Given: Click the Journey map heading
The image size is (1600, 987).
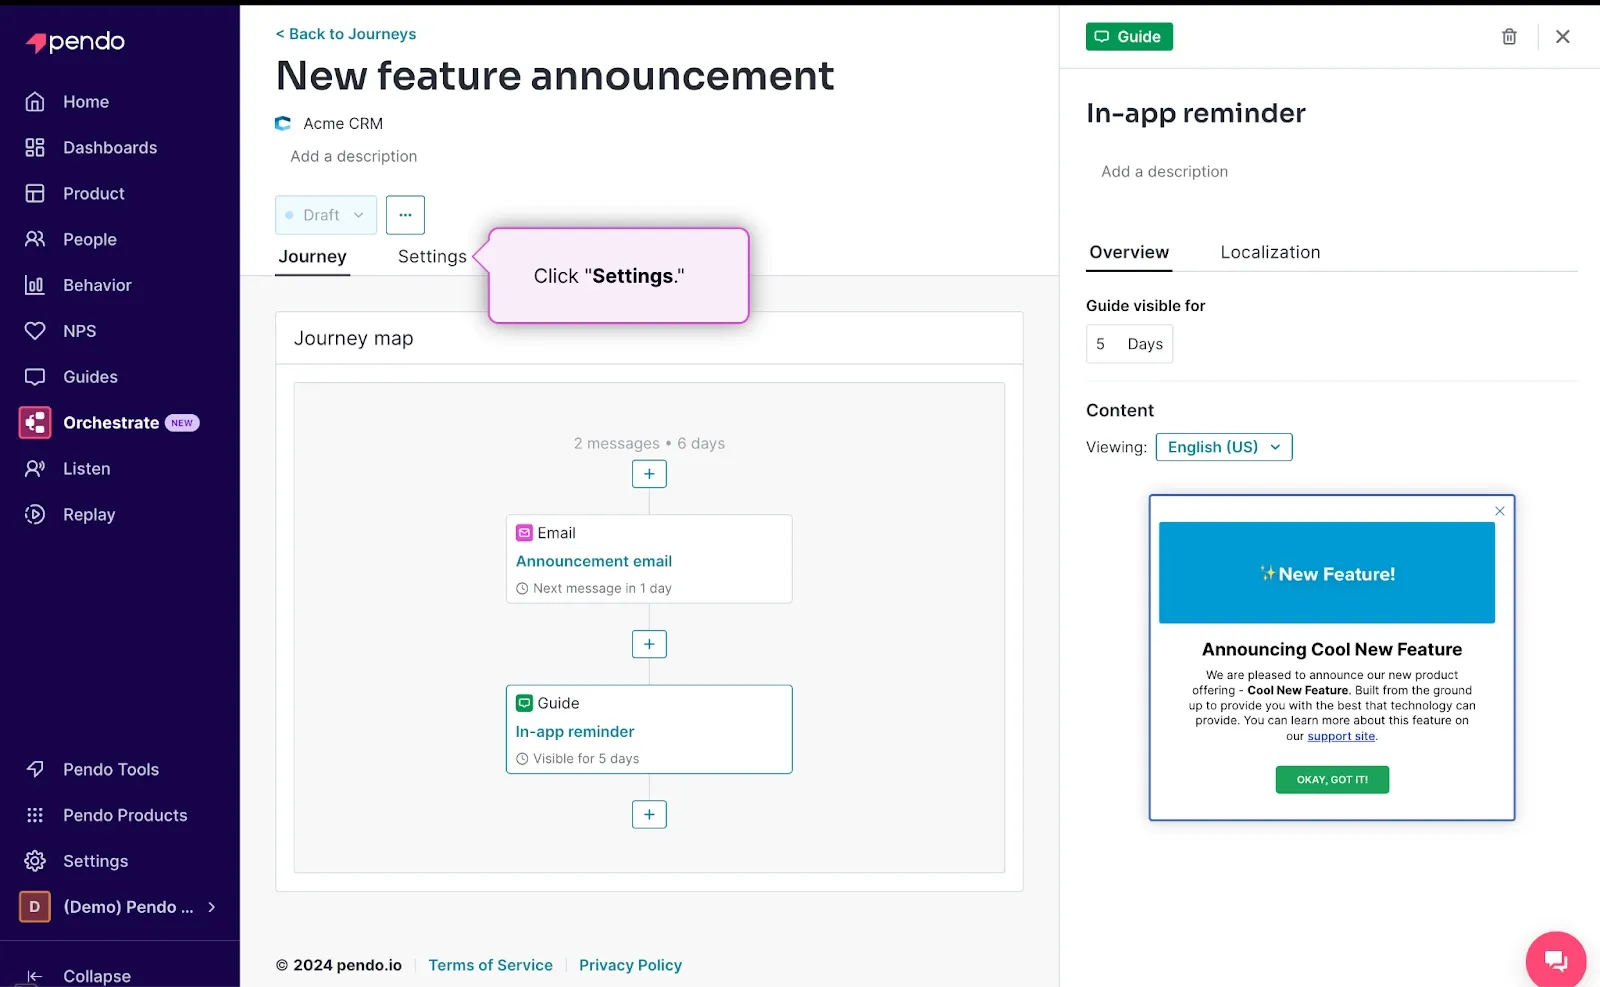Looking at the screenshot, I should pos(354,339).
